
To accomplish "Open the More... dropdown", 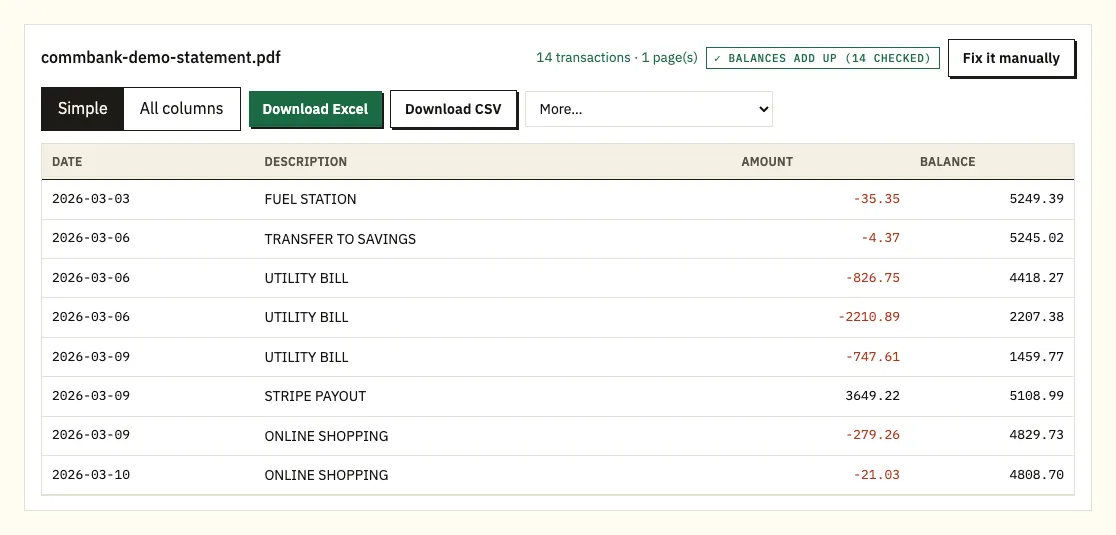I will (x=648, y=109).
